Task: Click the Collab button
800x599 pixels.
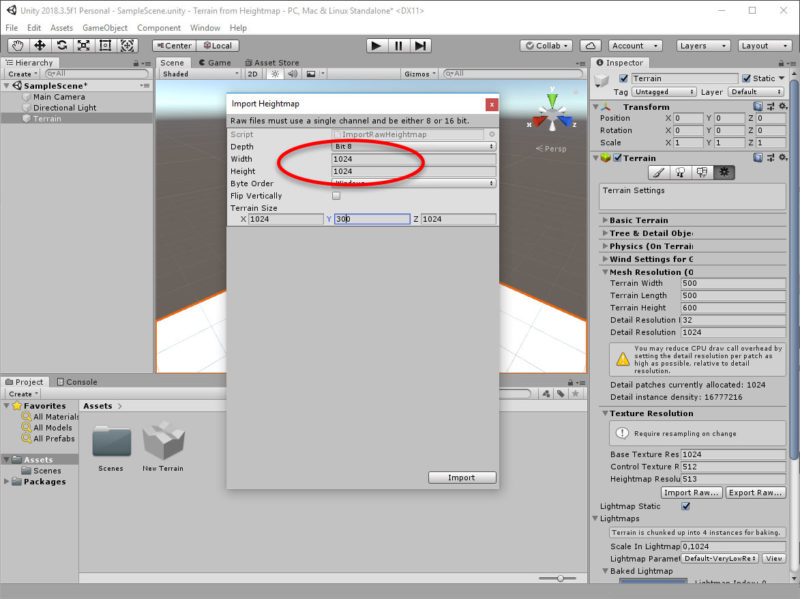Action: [546, 45]
